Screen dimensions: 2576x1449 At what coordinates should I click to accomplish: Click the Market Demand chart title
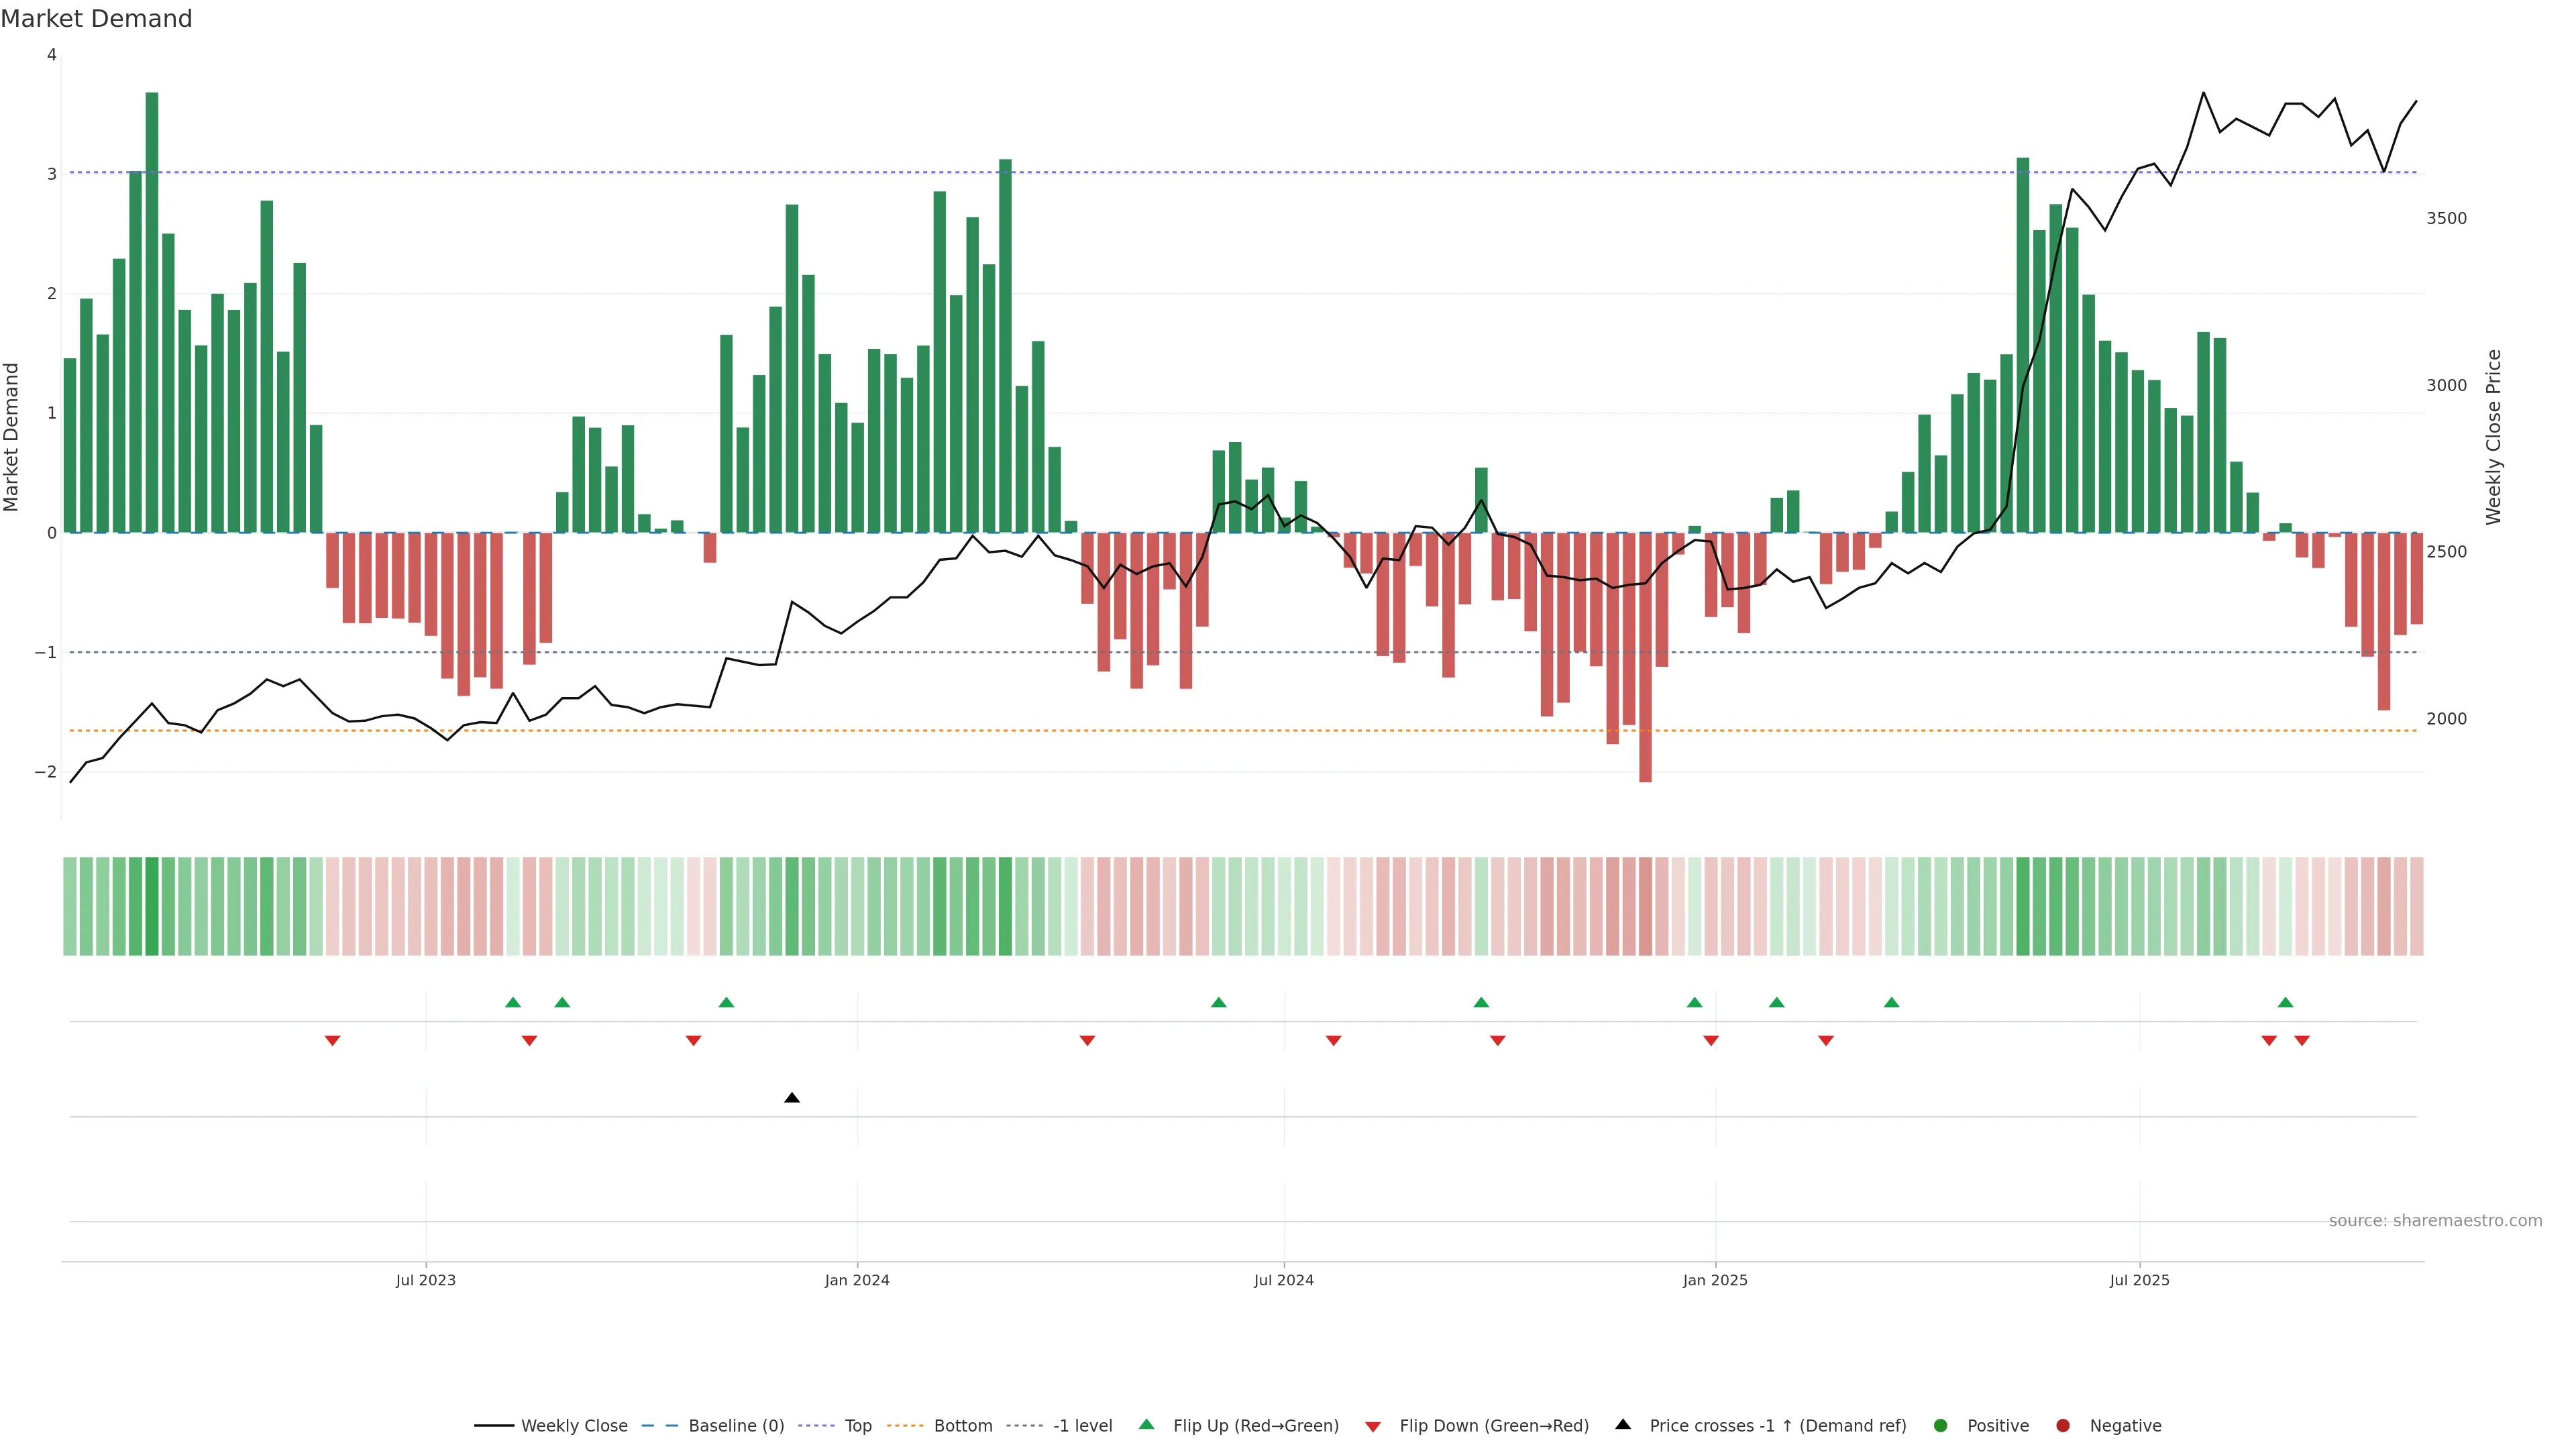click(96, 19)
